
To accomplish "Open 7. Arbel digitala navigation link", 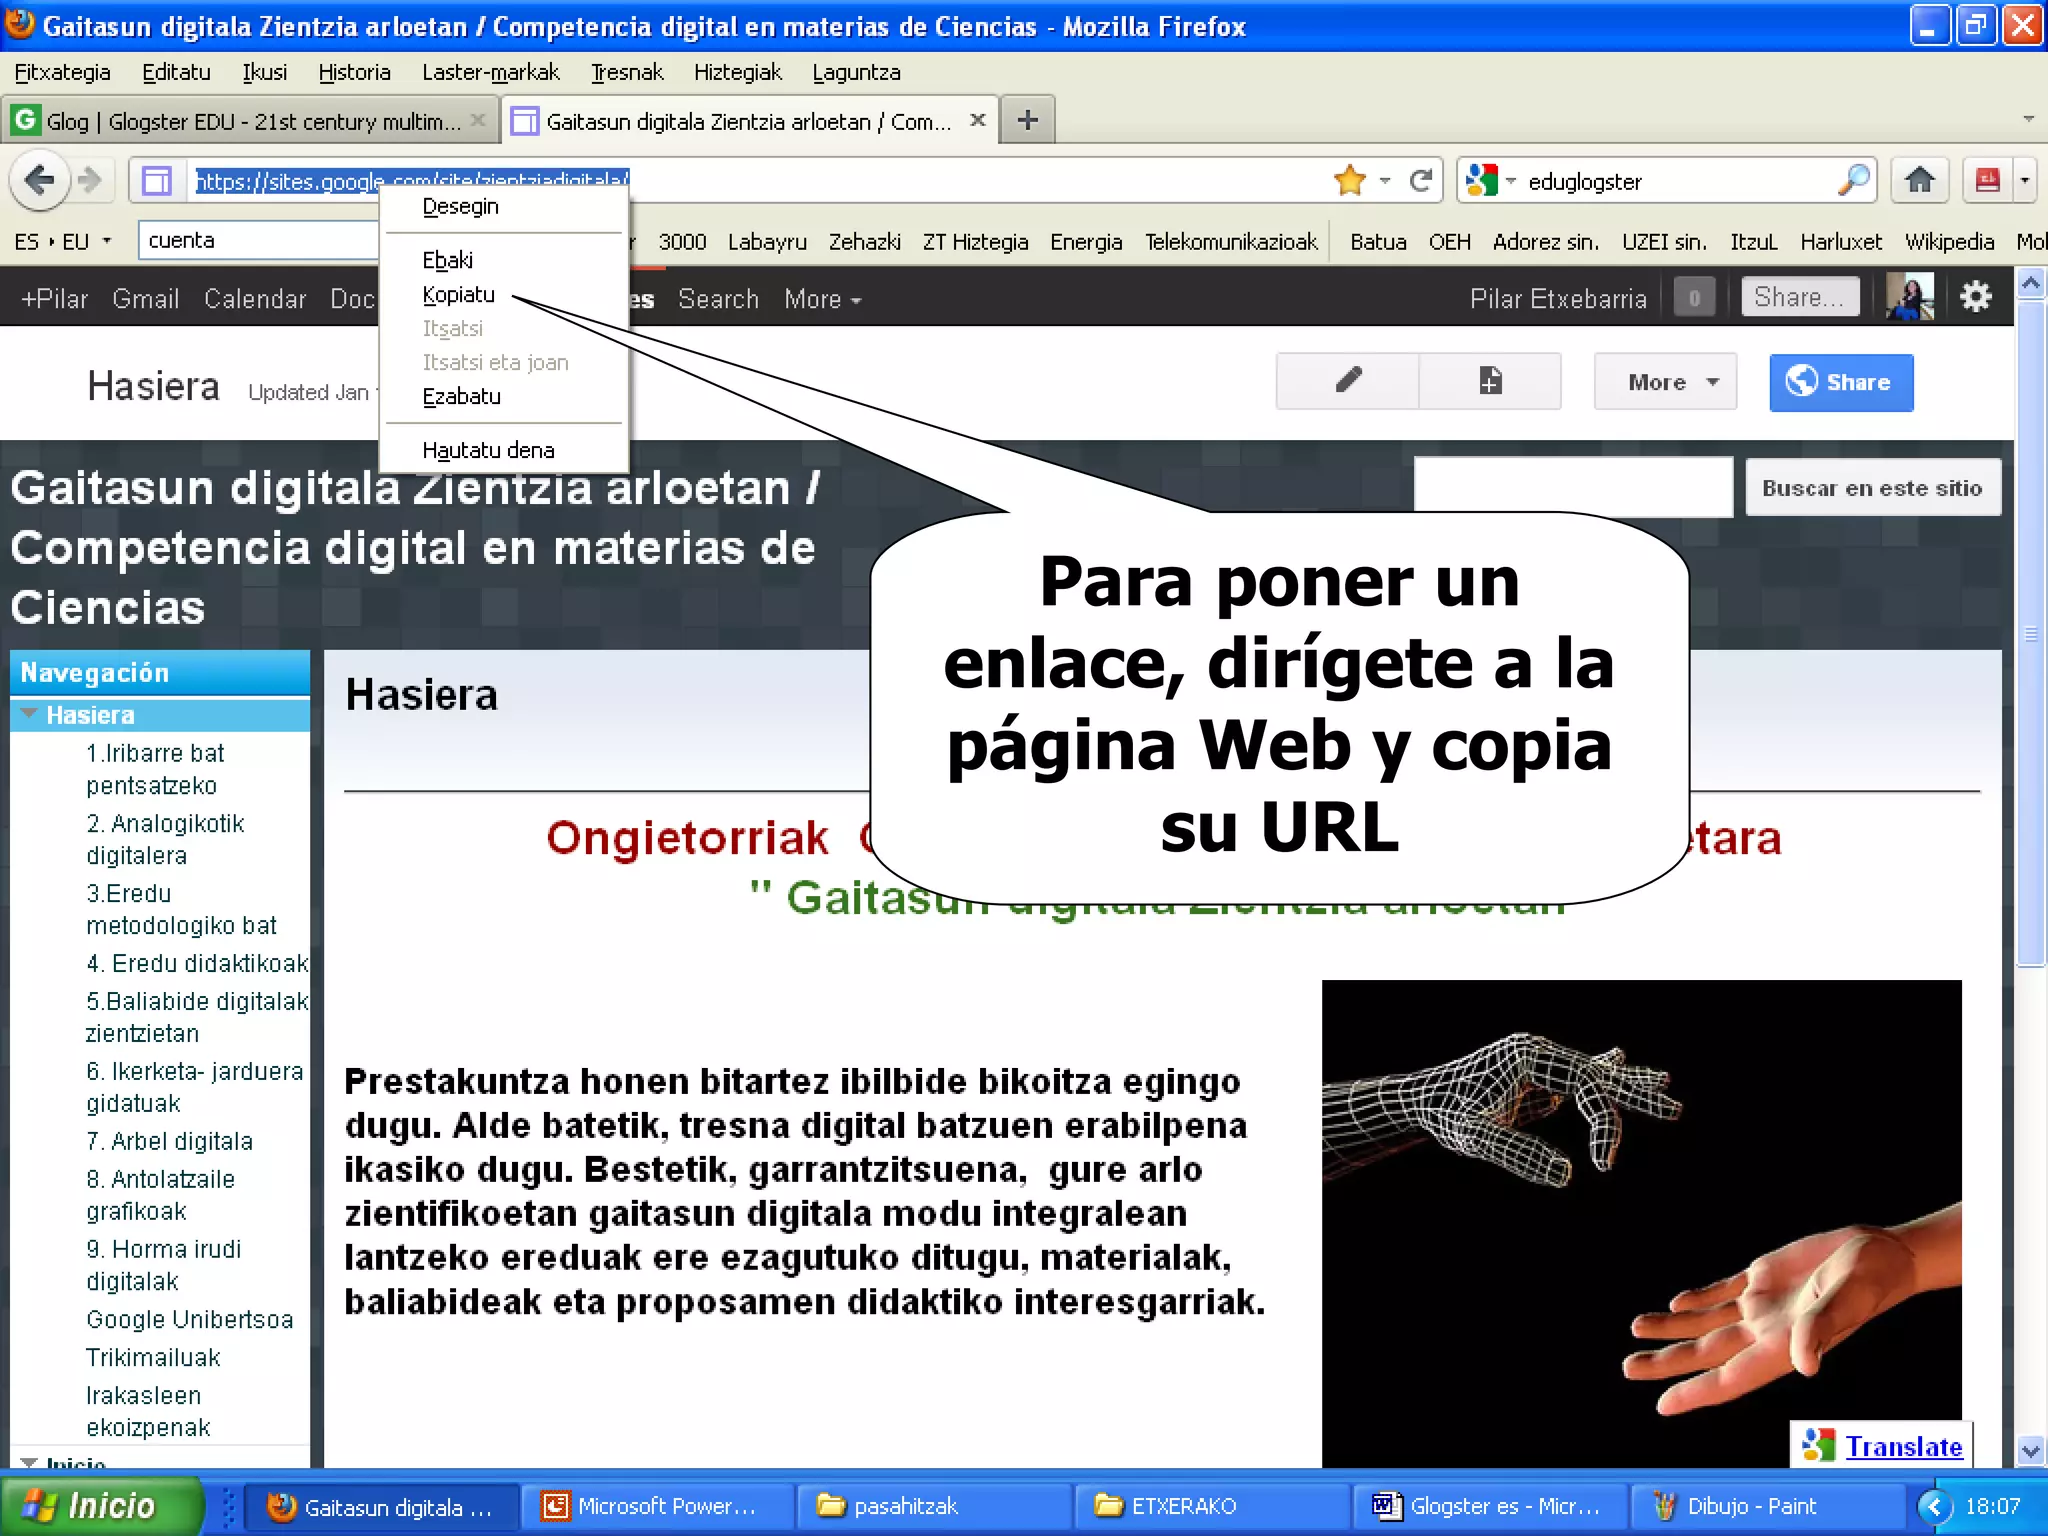I will coord(169,1141).
